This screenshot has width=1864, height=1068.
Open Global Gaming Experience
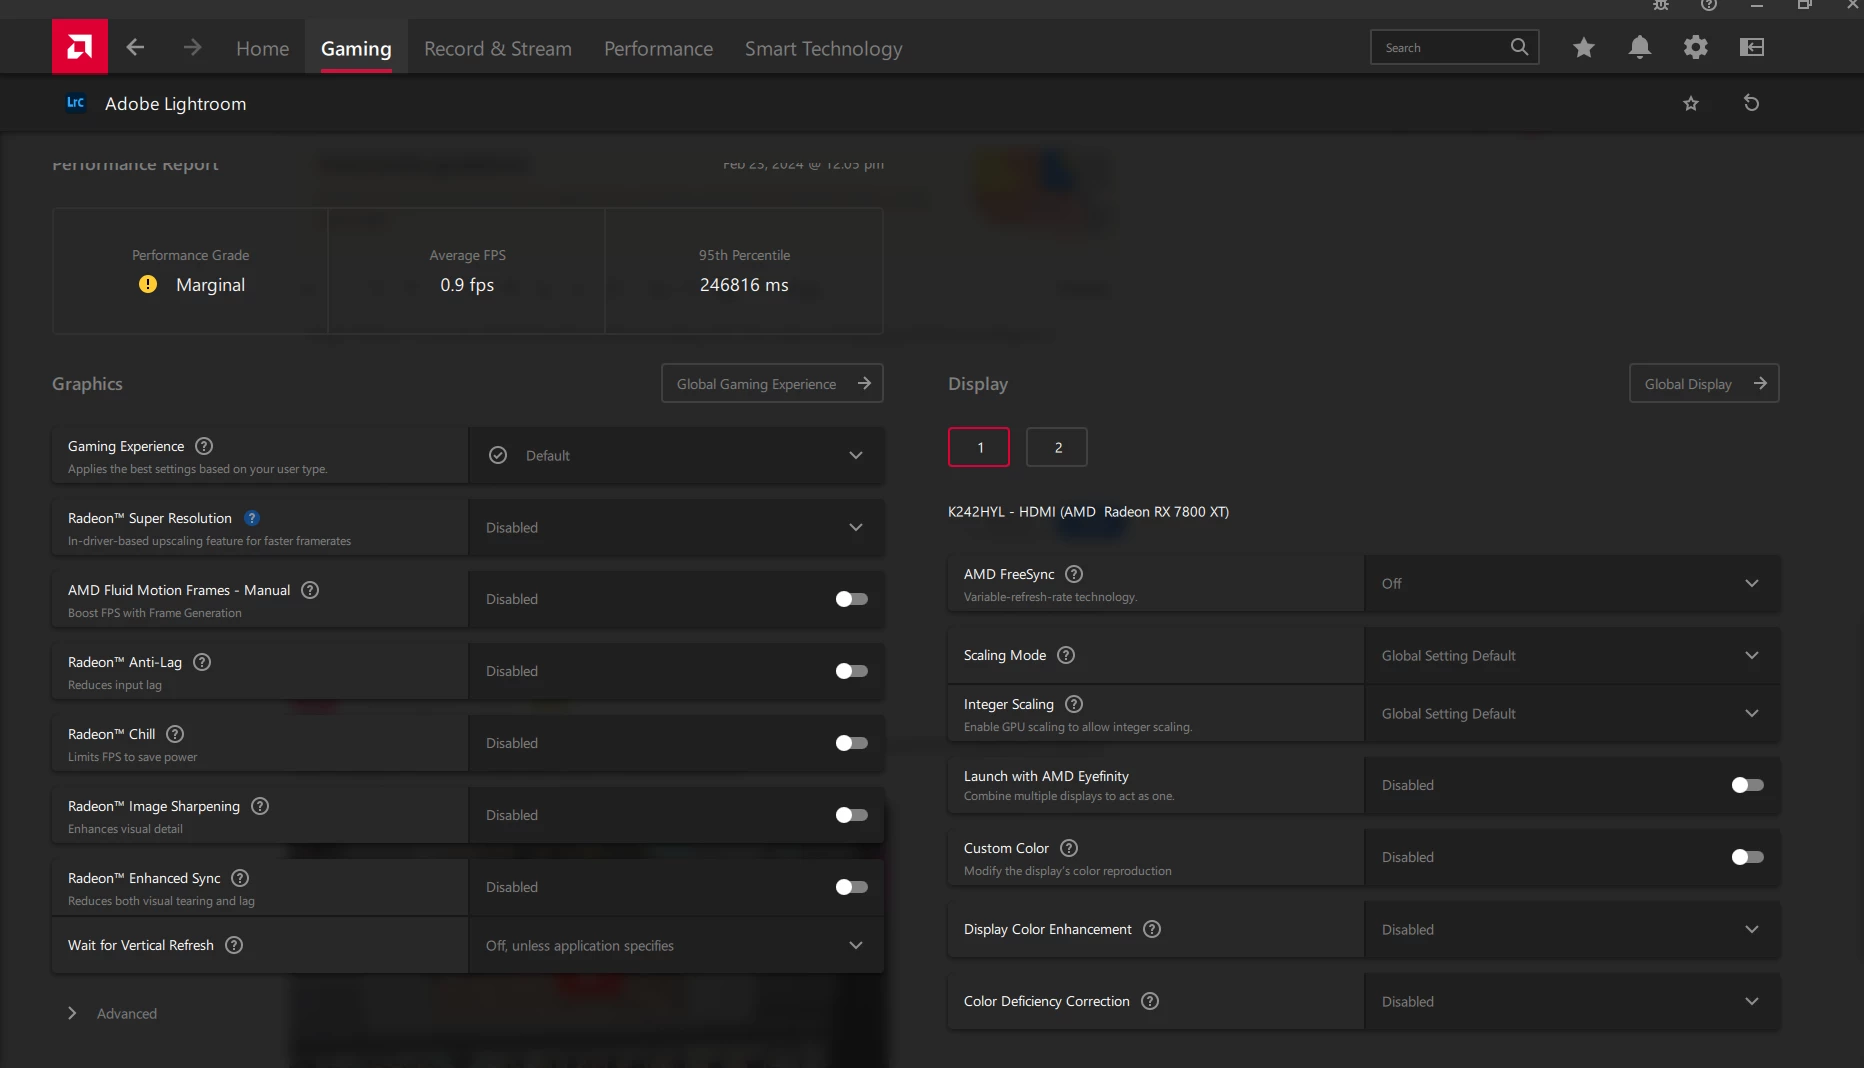coord(772,383)
